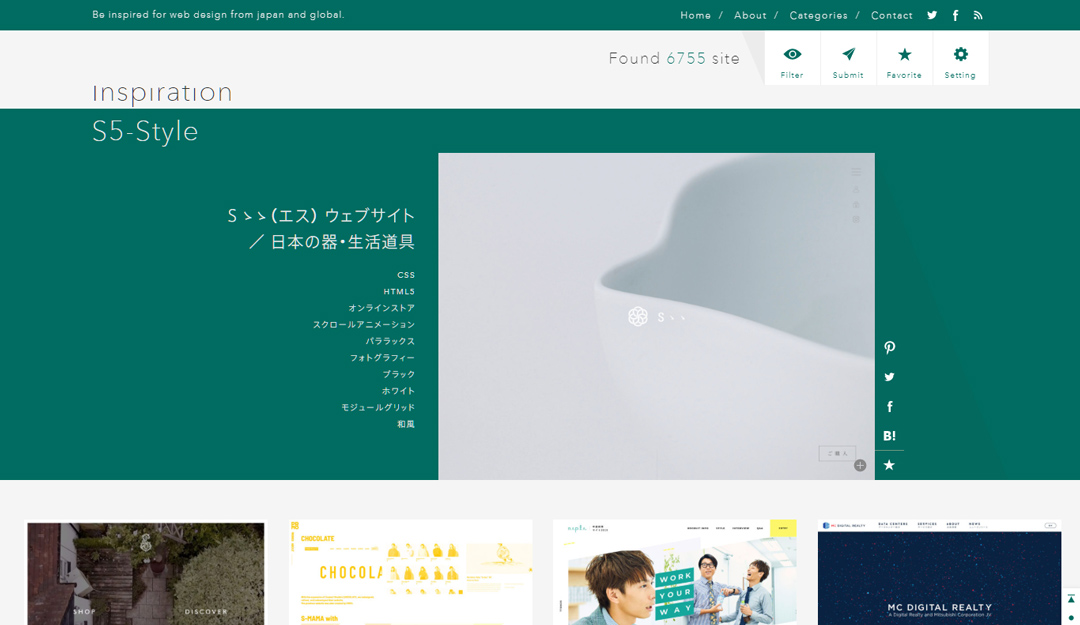Screen dimensions: 1080x625
Task: Select the HTML5 tag
Action: [x=399, y=291]
